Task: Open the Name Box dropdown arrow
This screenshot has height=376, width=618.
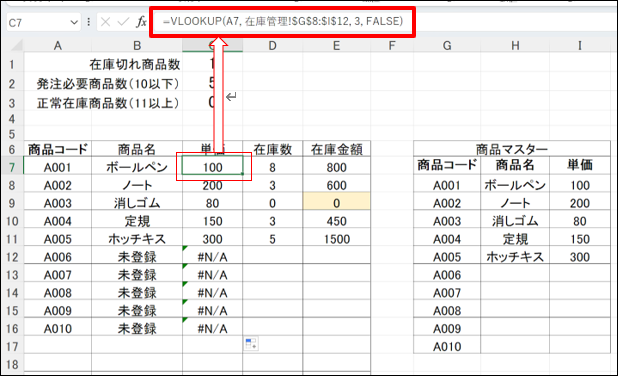Action: (74, 22)
